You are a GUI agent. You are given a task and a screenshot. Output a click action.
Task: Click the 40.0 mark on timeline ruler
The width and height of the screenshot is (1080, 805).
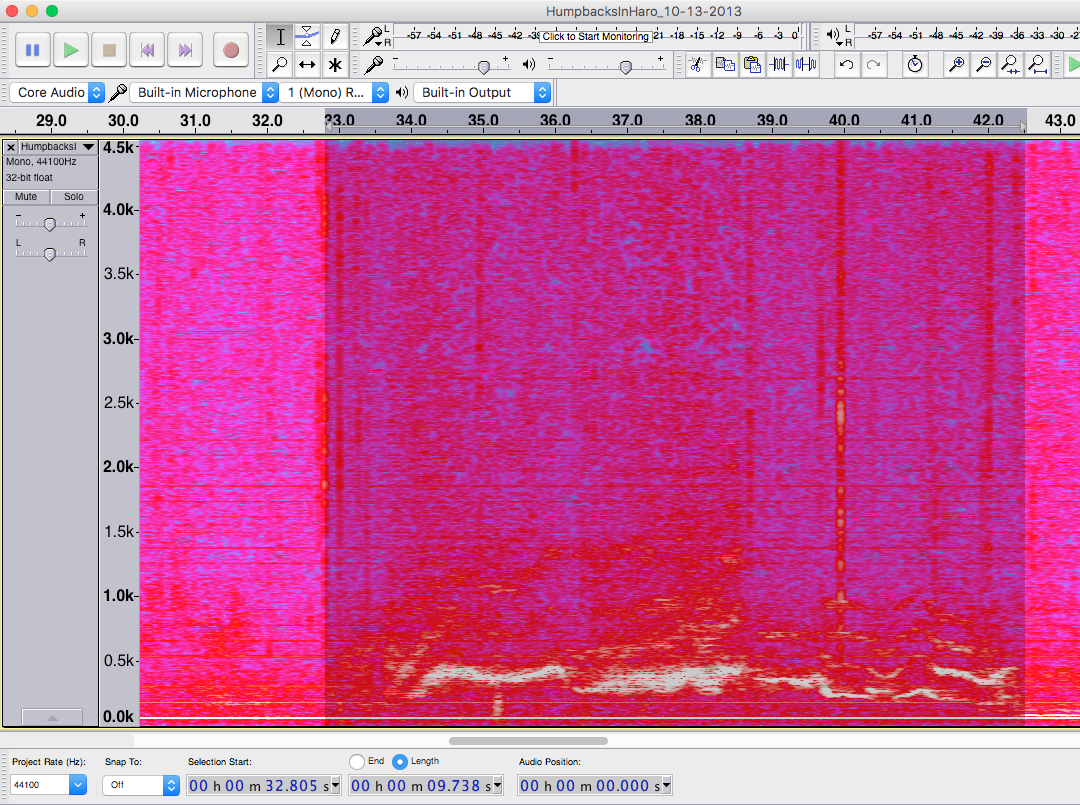[x=843, y=121]
